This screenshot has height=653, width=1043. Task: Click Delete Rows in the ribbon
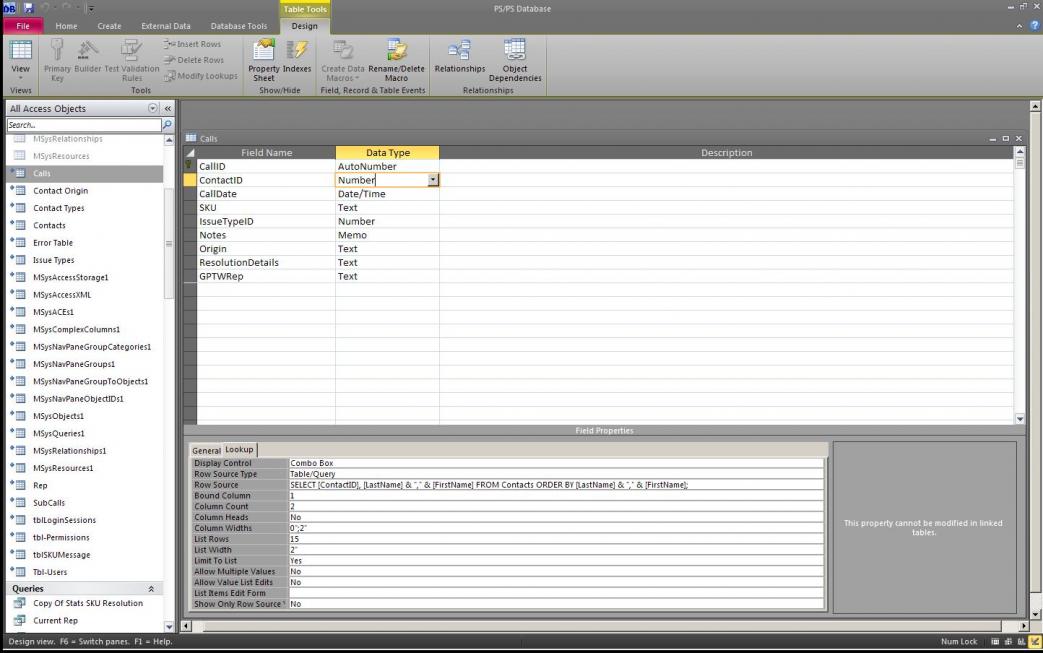click(194, 60)
